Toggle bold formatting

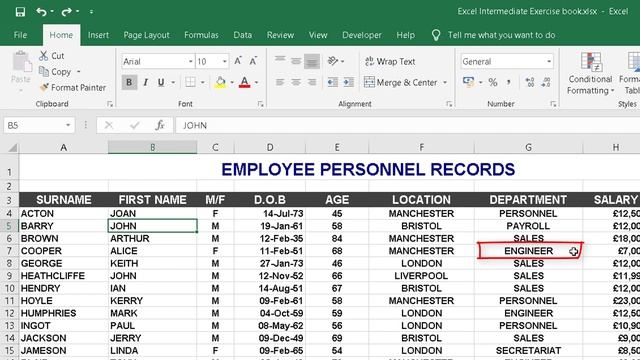click(x=129, y=82)
